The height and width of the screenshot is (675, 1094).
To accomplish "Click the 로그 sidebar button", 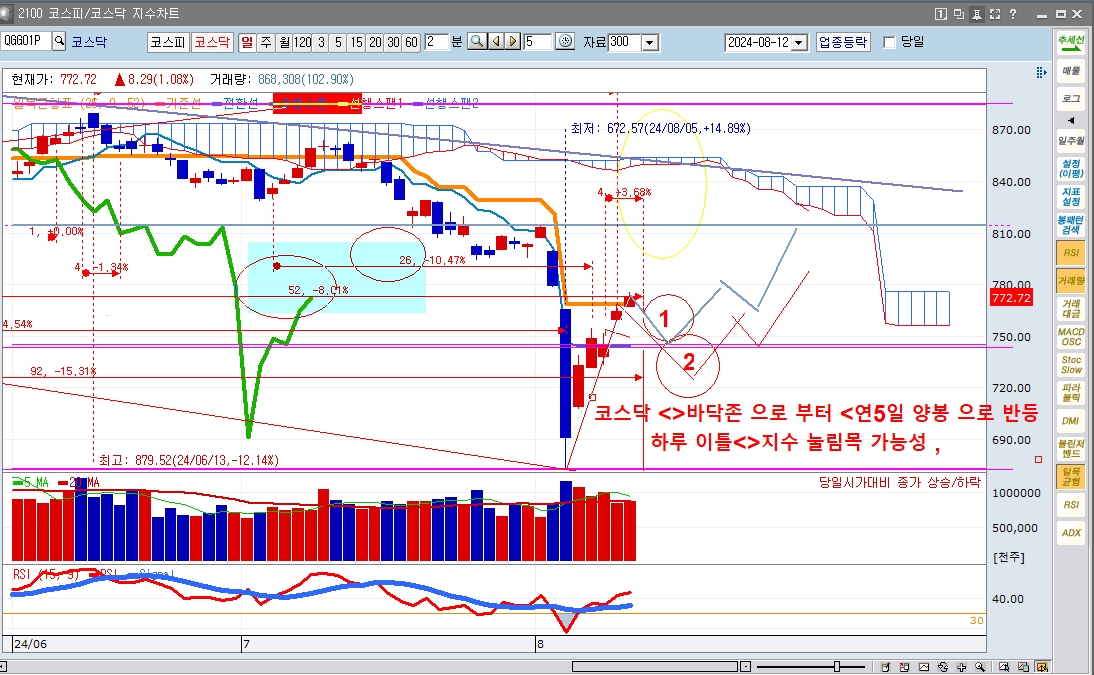I will [1071, 98].
